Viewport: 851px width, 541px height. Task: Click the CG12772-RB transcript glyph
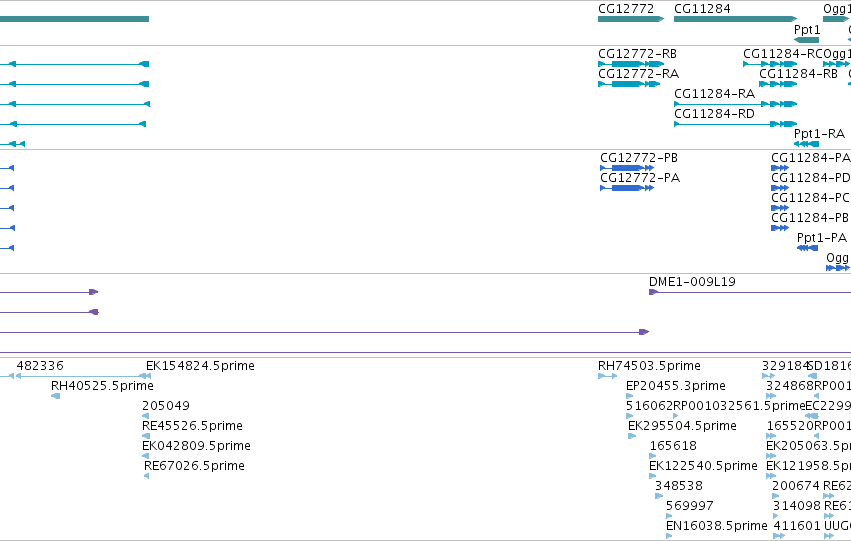tap(631, 64)
